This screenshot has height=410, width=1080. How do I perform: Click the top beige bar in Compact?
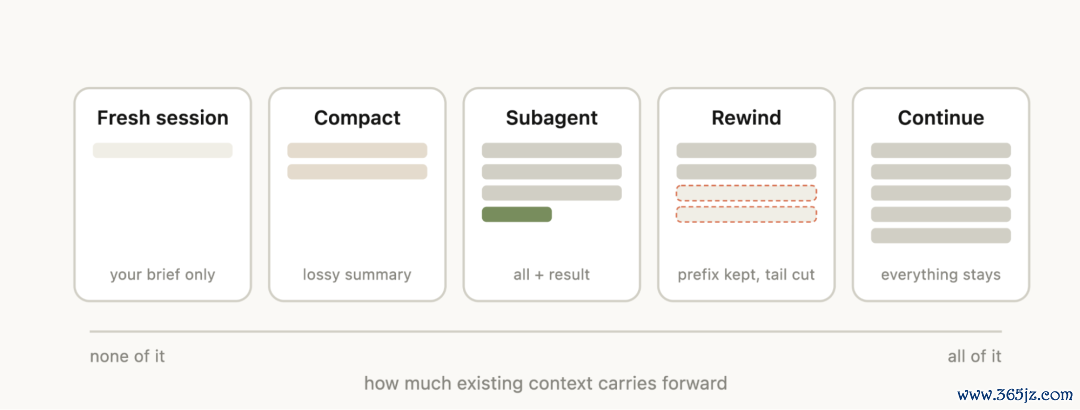[x=357, y=150]
